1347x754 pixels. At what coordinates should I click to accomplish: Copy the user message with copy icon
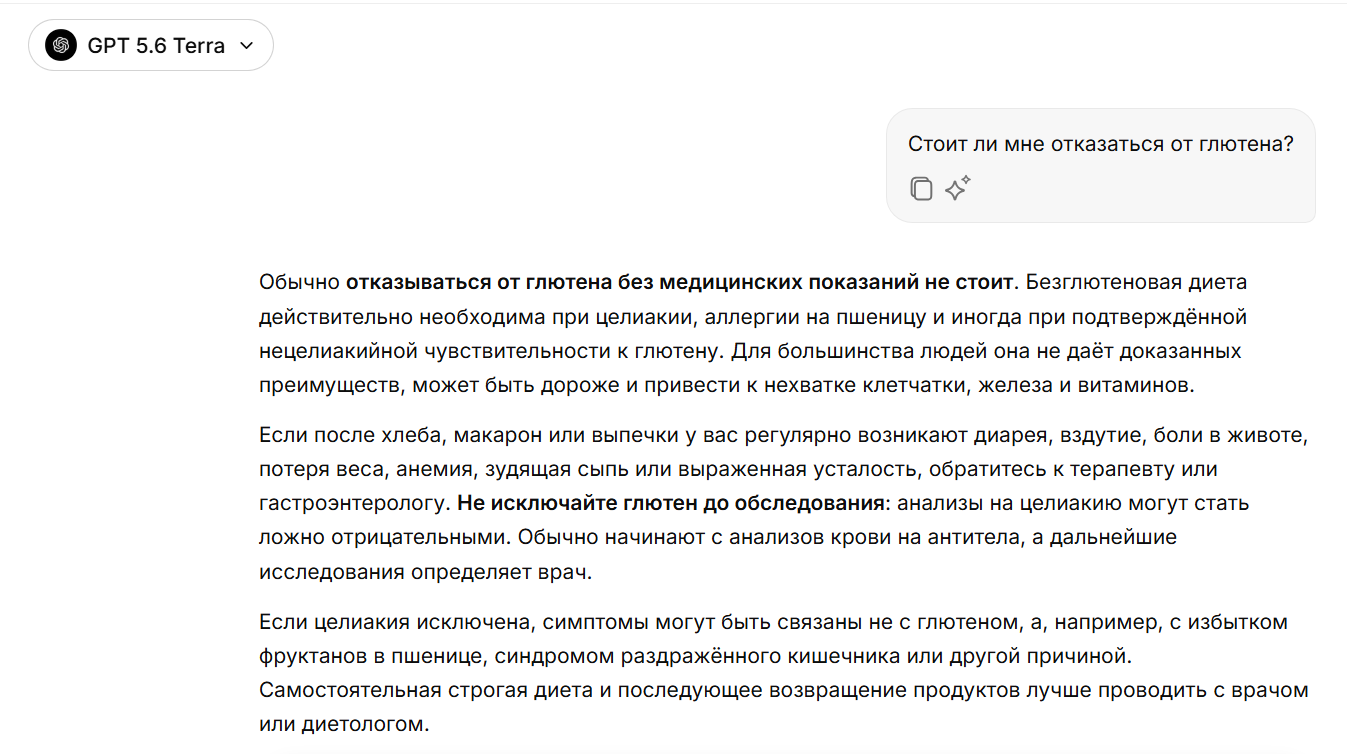[921, 188]
